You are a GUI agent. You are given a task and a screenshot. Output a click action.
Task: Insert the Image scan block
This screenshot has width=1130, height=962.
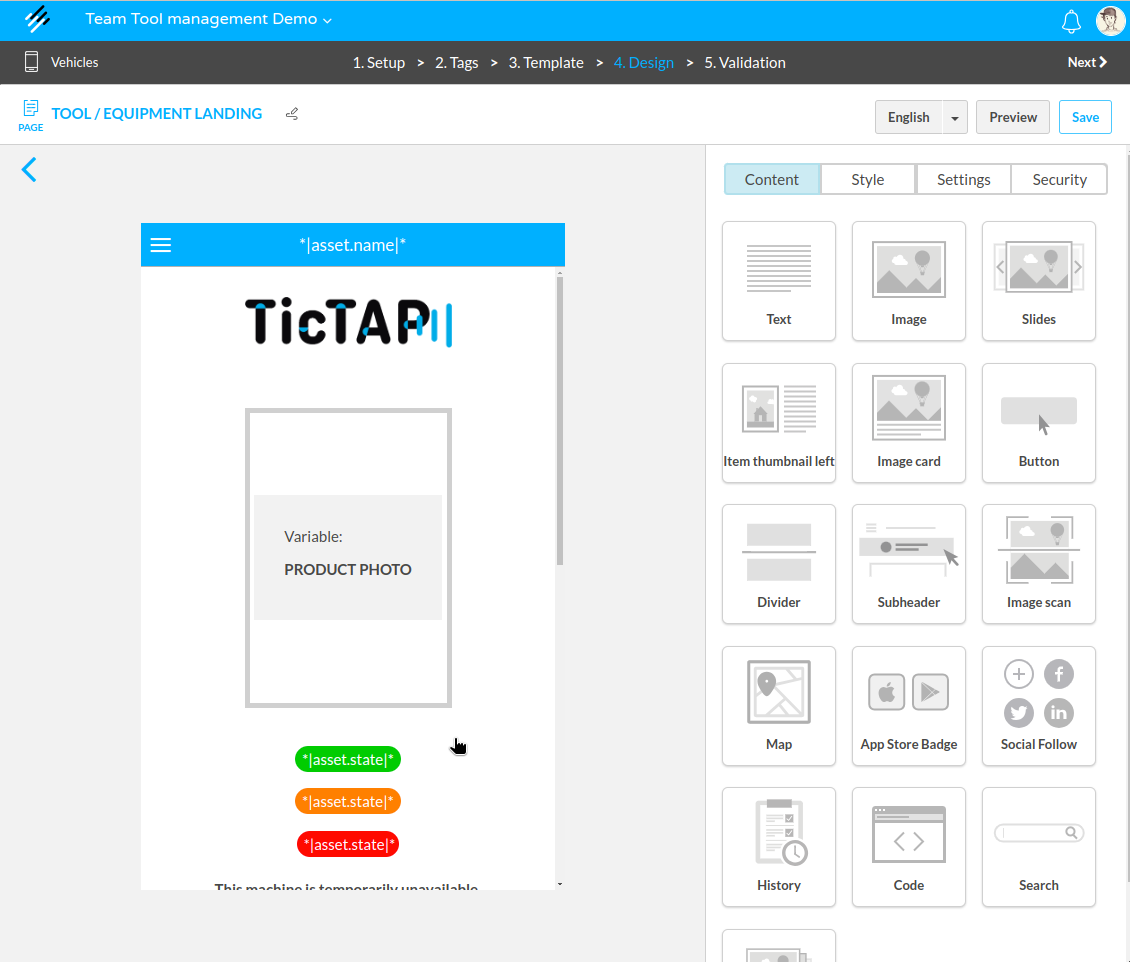[1038, 564]
